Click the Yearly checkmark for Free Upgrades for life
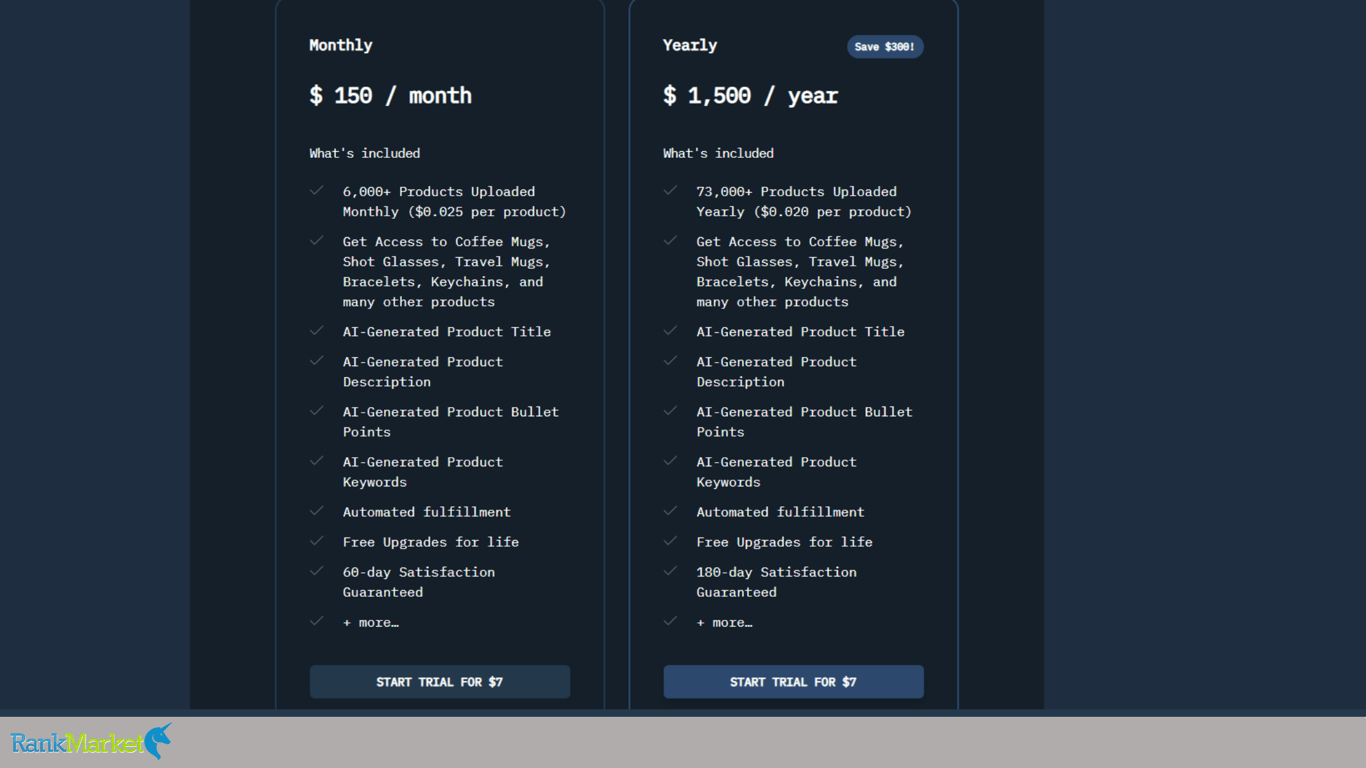This screenshot has width=1366, height=768. pyautogui.click(x=671, y=540)
